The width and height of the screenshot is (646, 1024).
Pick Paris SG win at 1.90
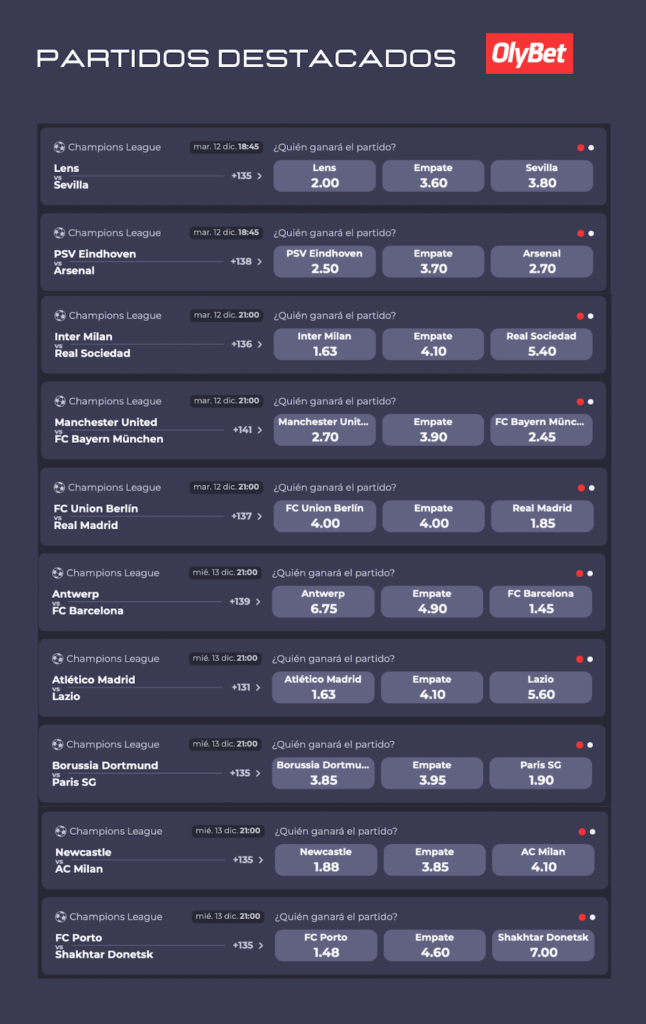(540, 773)
